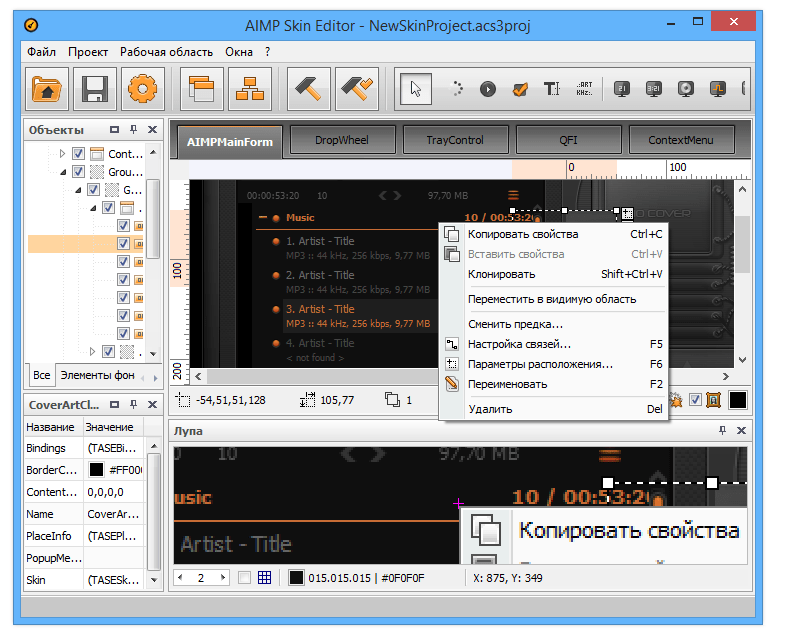The image size is (787, 640).
Task: Close the Объекты panel
Action: click(153, 130)
